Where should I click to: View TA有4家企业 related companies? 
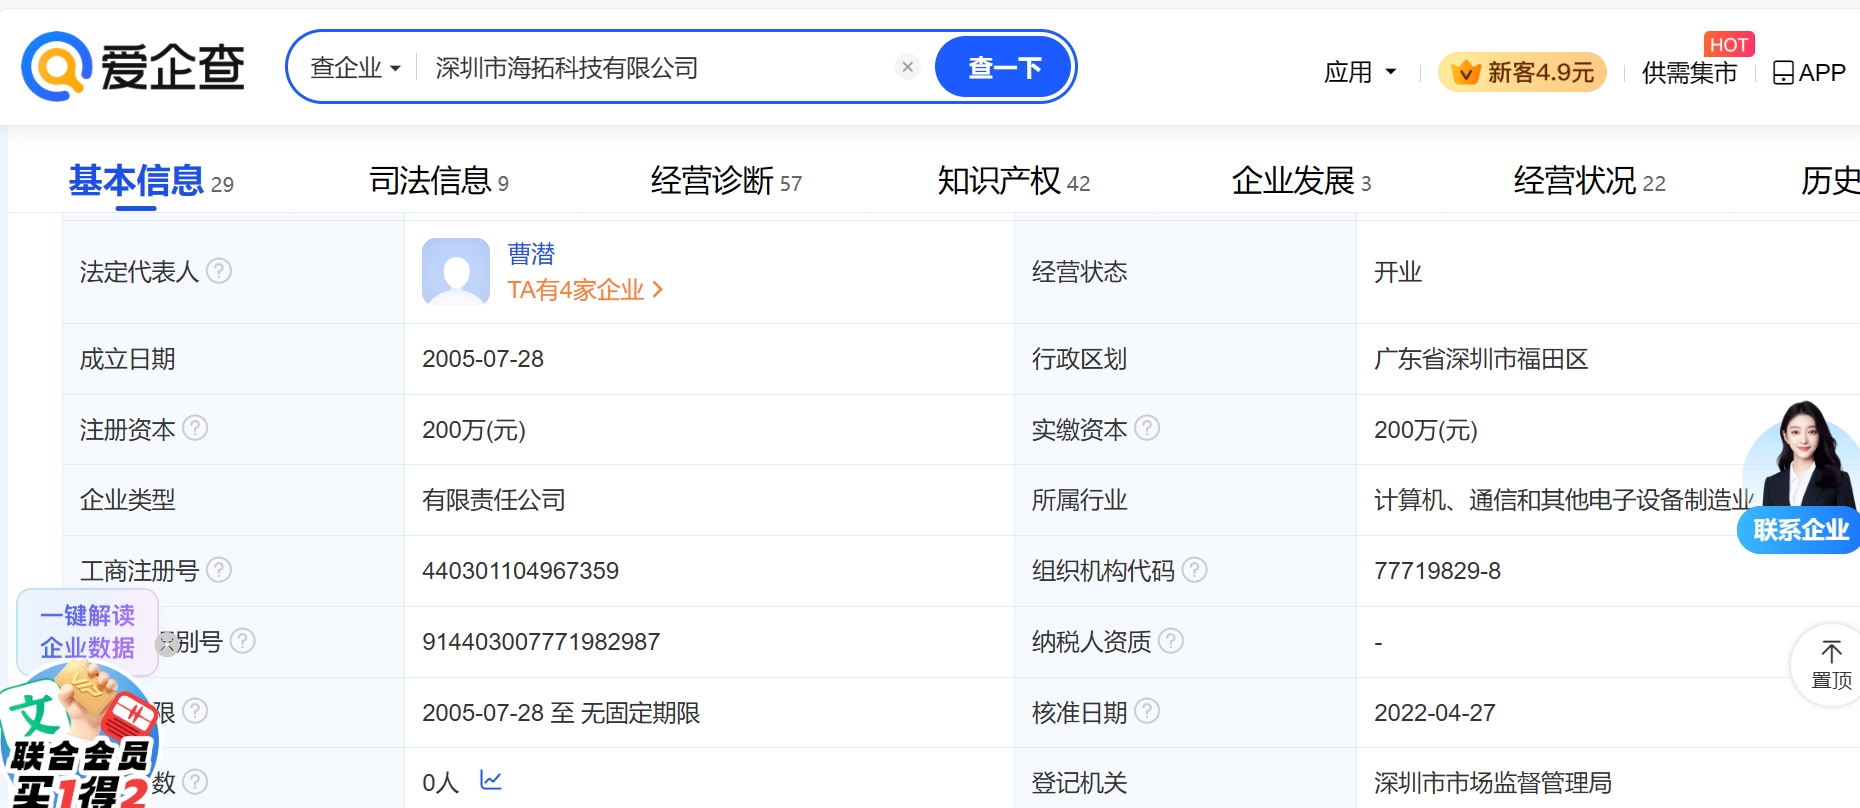click(585, 290)
